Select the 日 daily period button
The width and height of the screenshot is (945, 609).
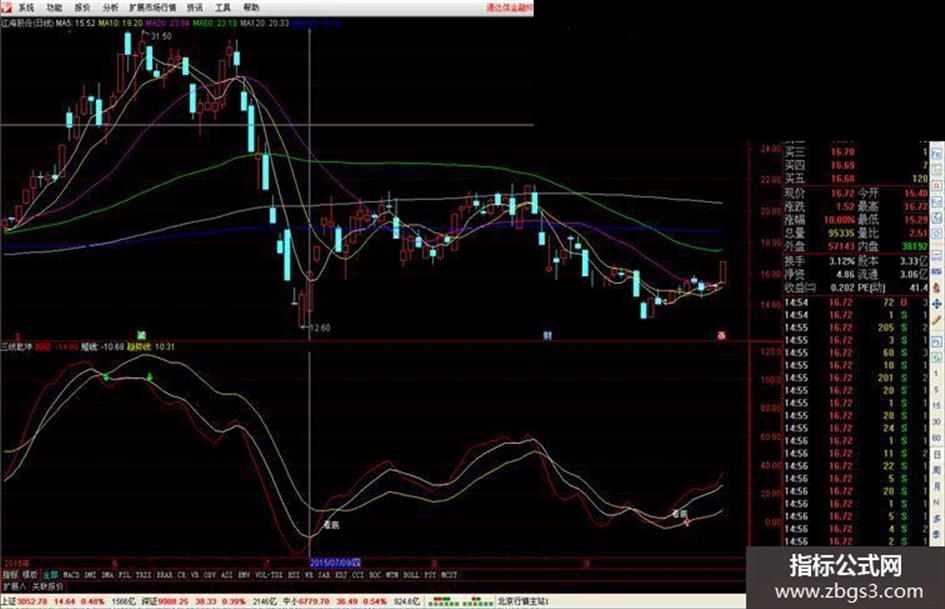(937, 454)
